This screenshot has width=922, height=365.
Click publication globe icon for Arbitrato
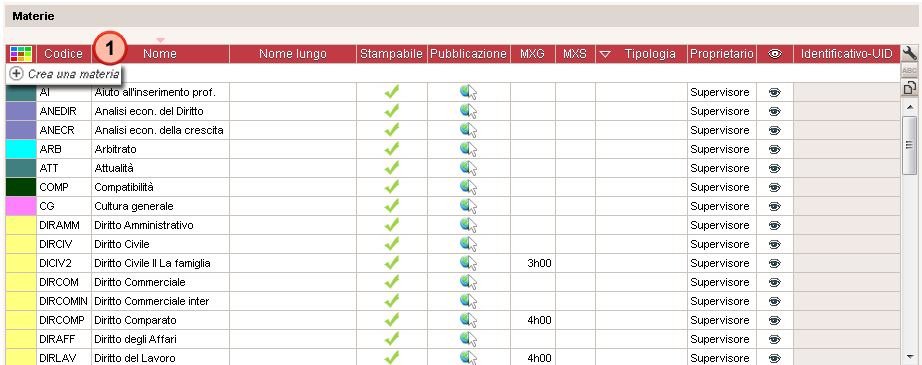[x=469, y=149]
